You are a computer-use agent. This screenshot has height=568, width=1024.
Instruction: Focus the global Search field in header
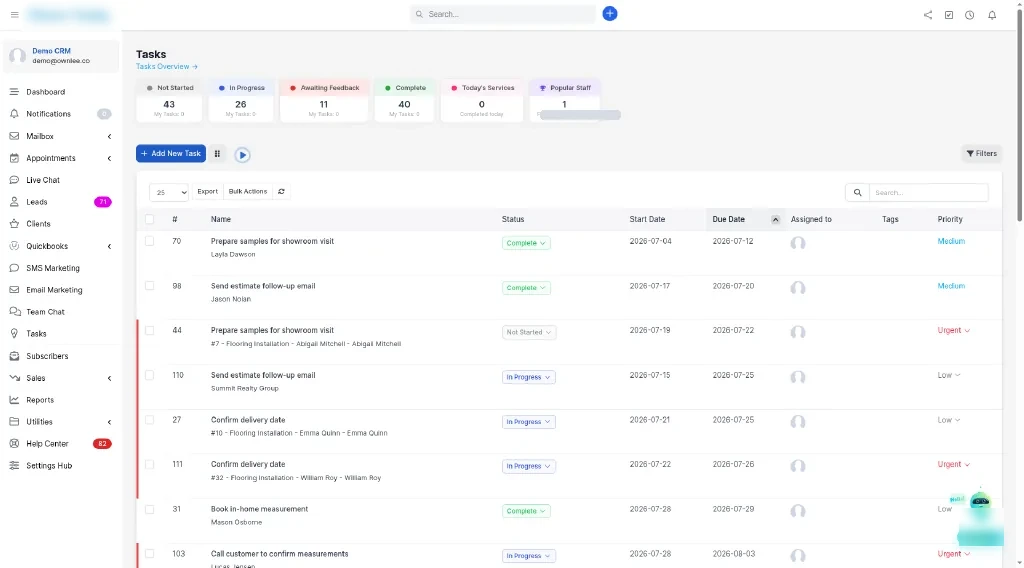click(504, 14)
